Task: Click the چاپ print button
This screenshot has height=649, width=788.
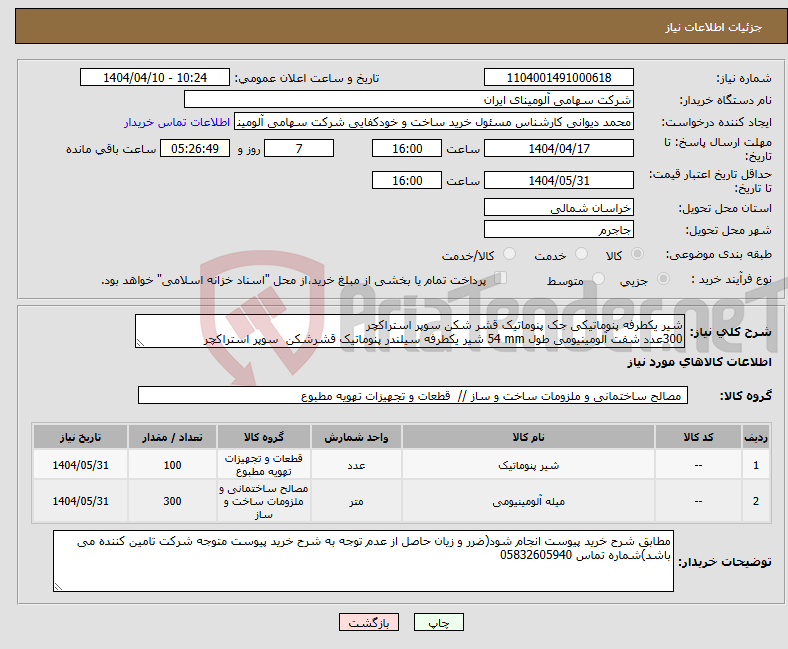Action: tap(439, 622)
